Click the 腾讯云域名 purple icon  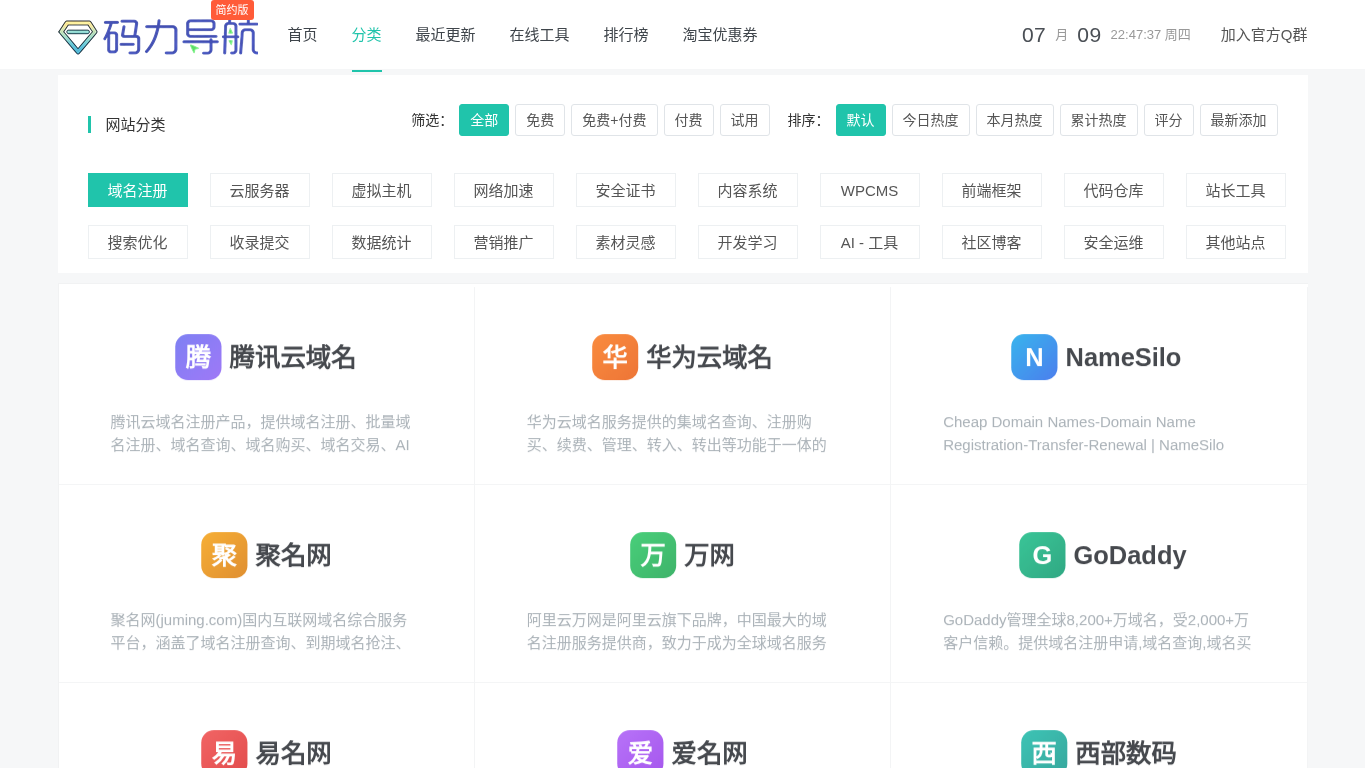pos(198,357)
